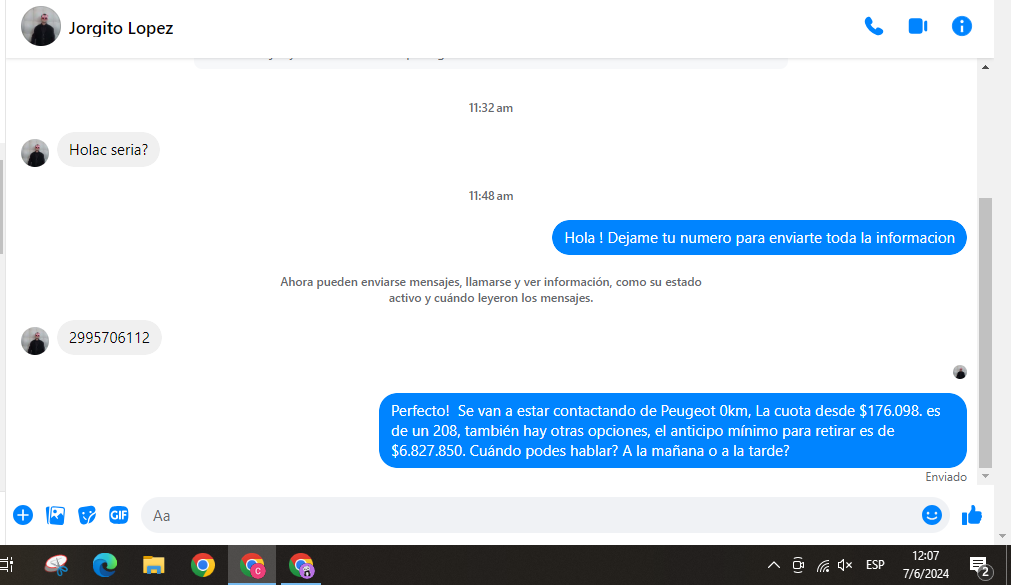The height and width of the screenshot is (585, 1011).
Task: Open Jorgito Lopez profile picture in header
Action: [41, 26]
